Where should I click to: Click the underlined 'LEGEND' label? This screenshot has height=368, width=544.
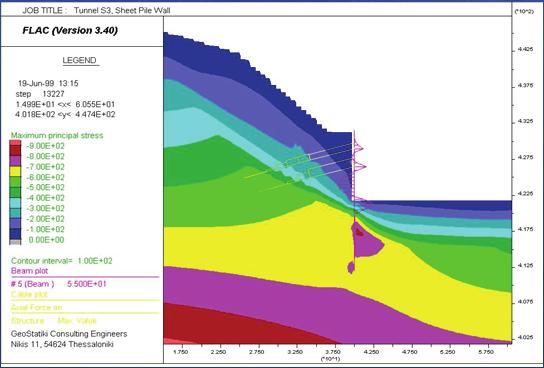point(79,60)
